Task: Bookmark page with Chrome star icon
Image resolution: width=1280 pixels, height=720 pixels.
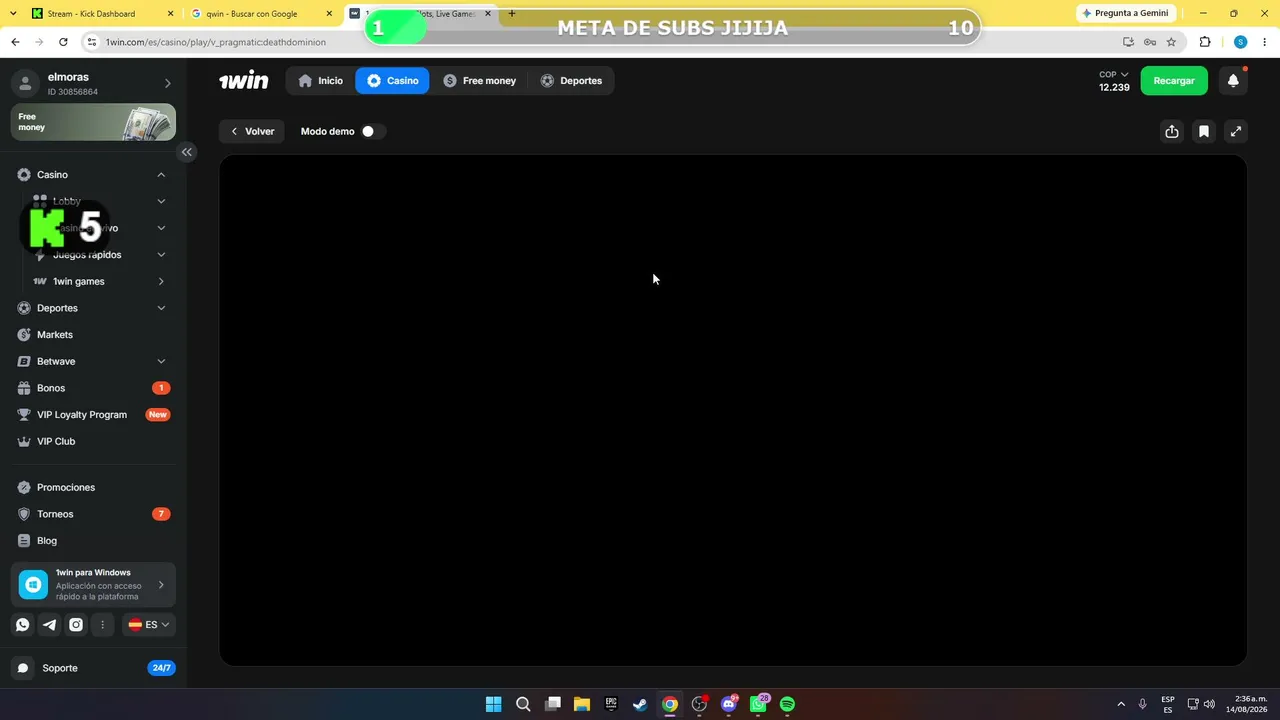Action: pyautogui.click(x=1171, y=42)
